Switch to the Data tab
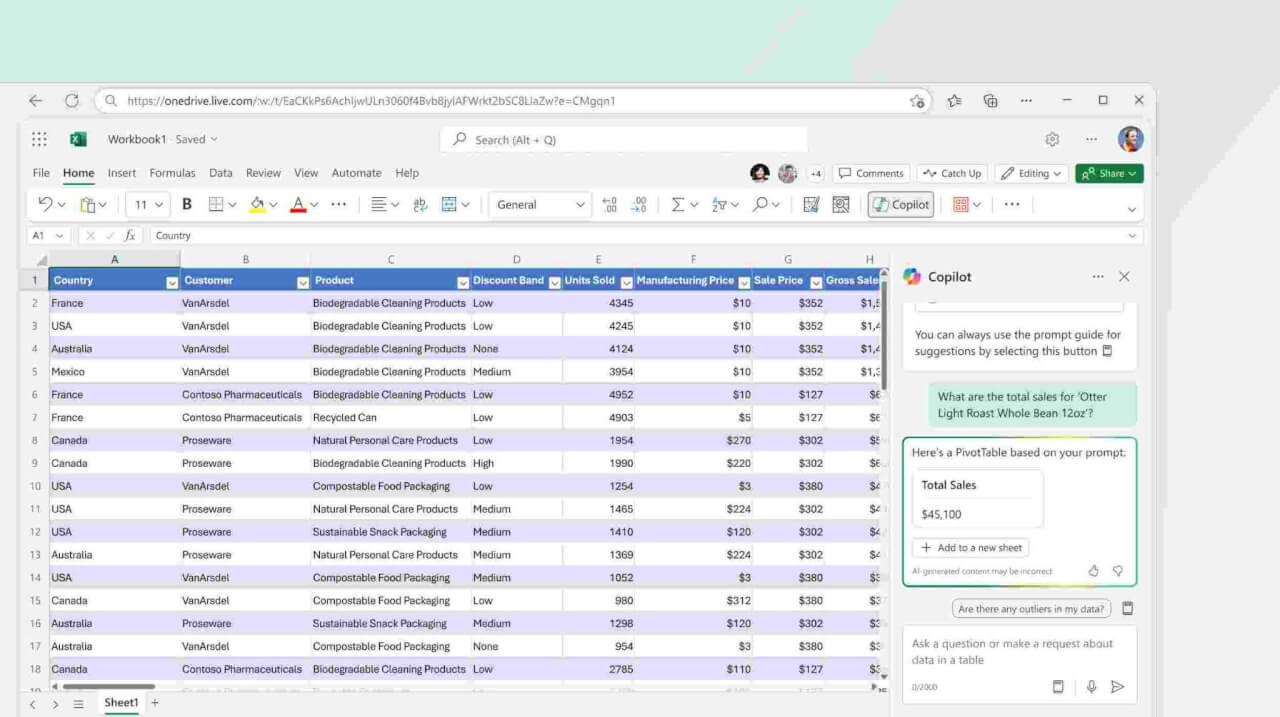This screenshot has height=717, width=1280. (x=221, y=173)
